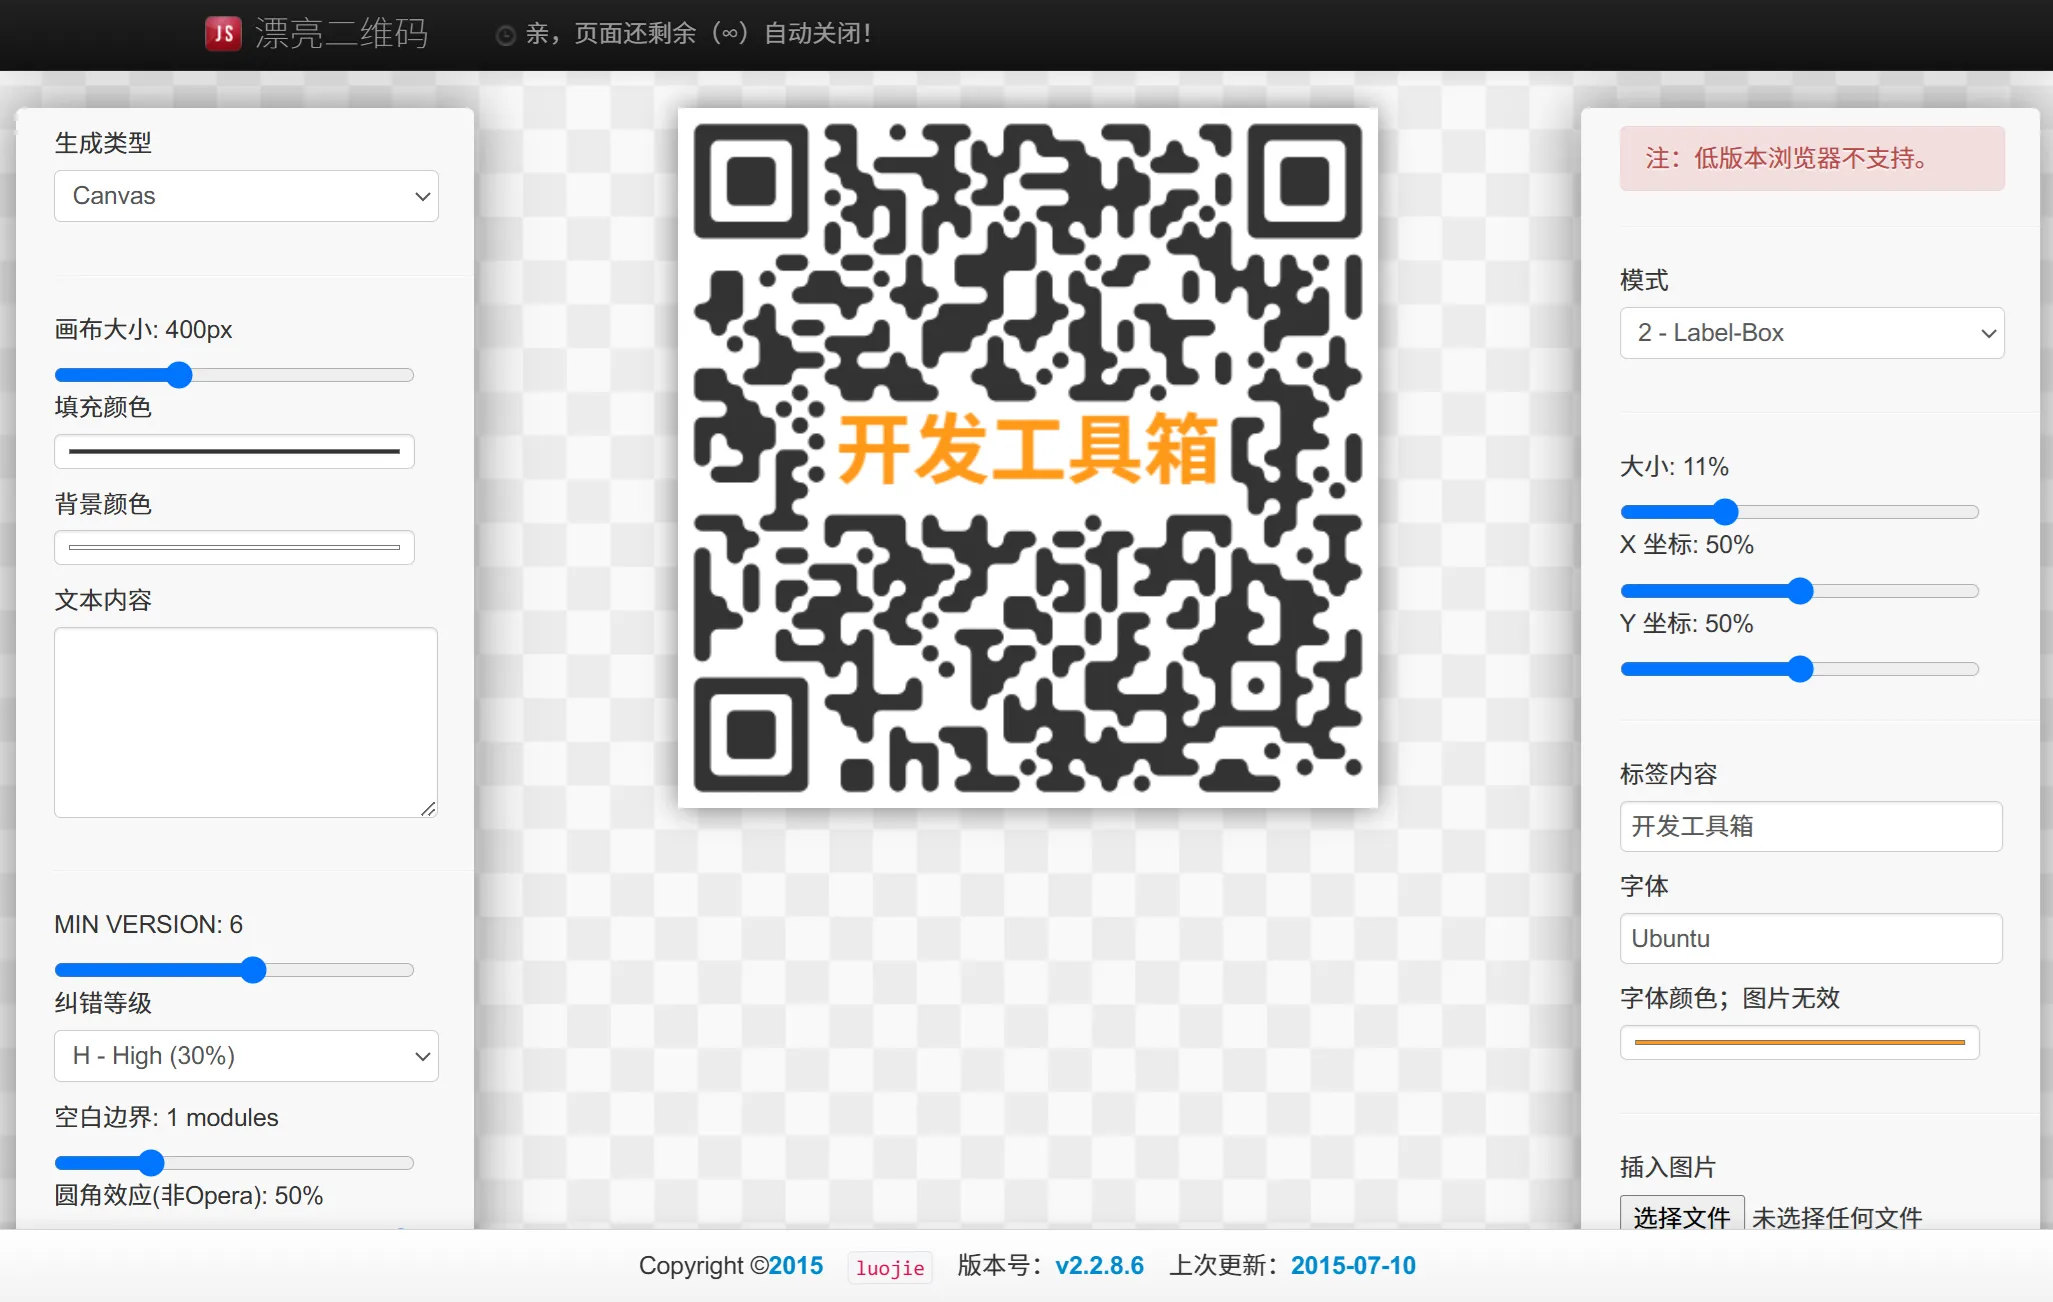Click the version number v2.2.8.6

point(1099,1266)
